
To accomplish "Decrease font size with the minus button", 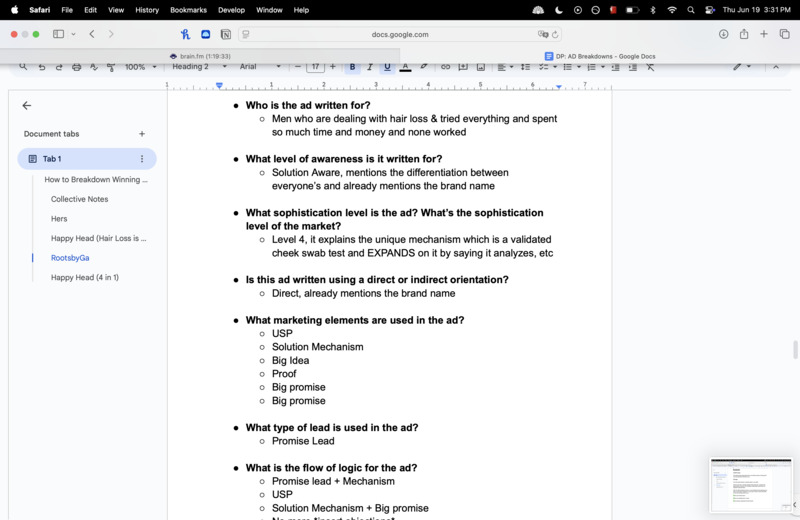I will [298, 67].
